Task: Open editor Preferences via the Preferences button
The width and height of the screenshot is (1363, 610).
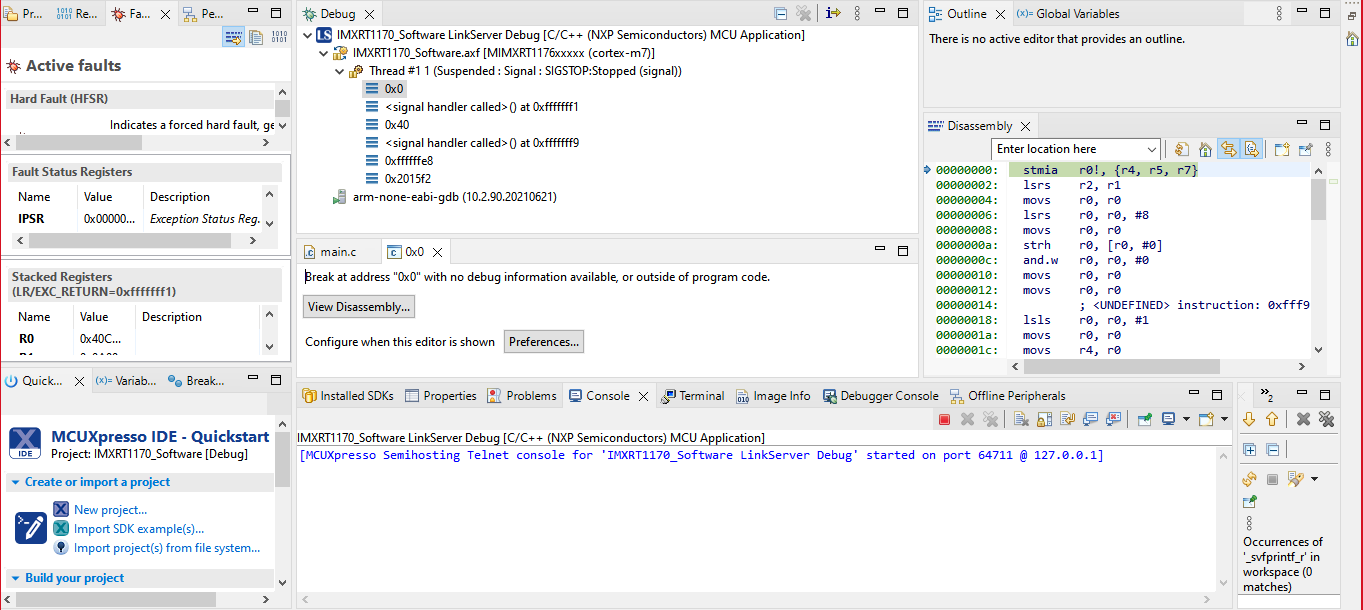Action: [x=543, y=341]
